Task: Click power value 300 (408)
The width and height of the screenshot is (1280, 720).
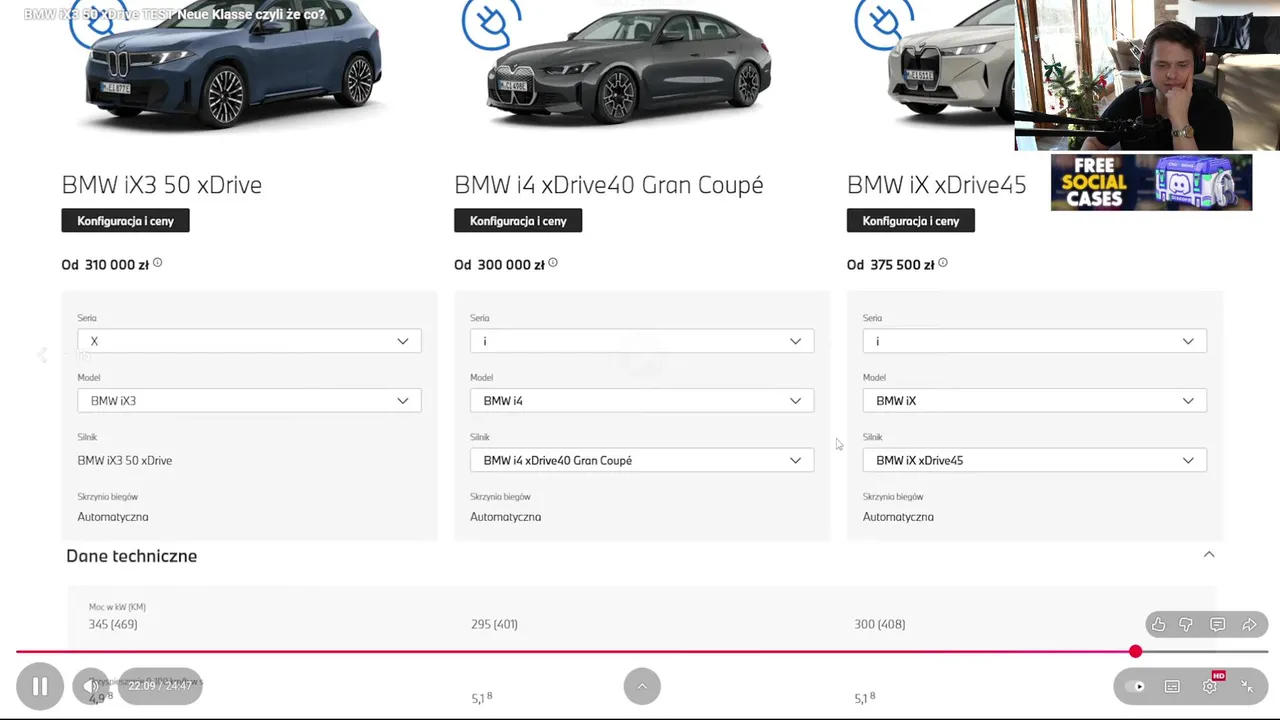Action: 879,624
